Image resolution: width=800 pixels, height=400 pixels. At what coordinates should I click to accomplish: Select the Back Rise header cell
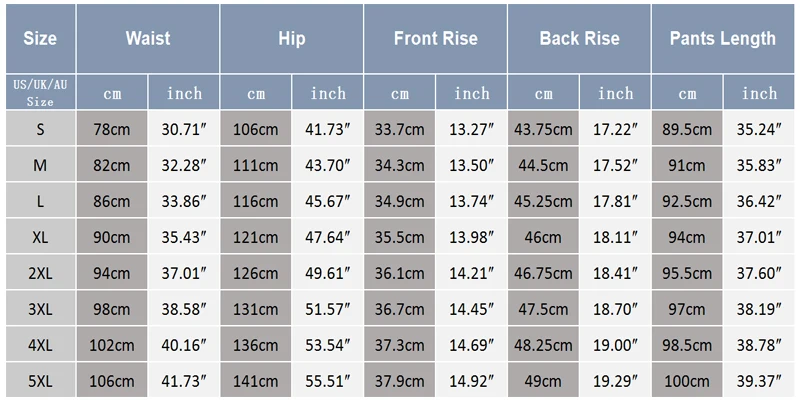(x=580, y=38)
